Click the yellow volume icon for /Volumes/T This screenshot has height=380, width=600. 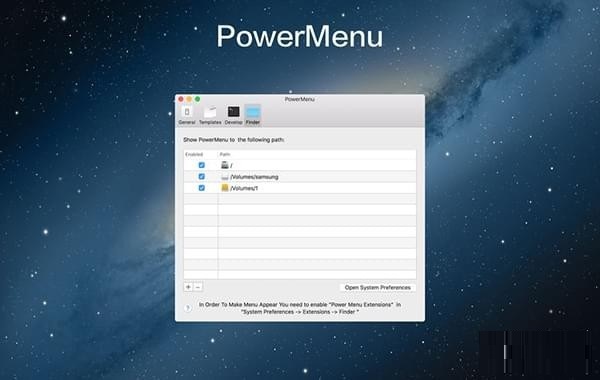(225, 188)
